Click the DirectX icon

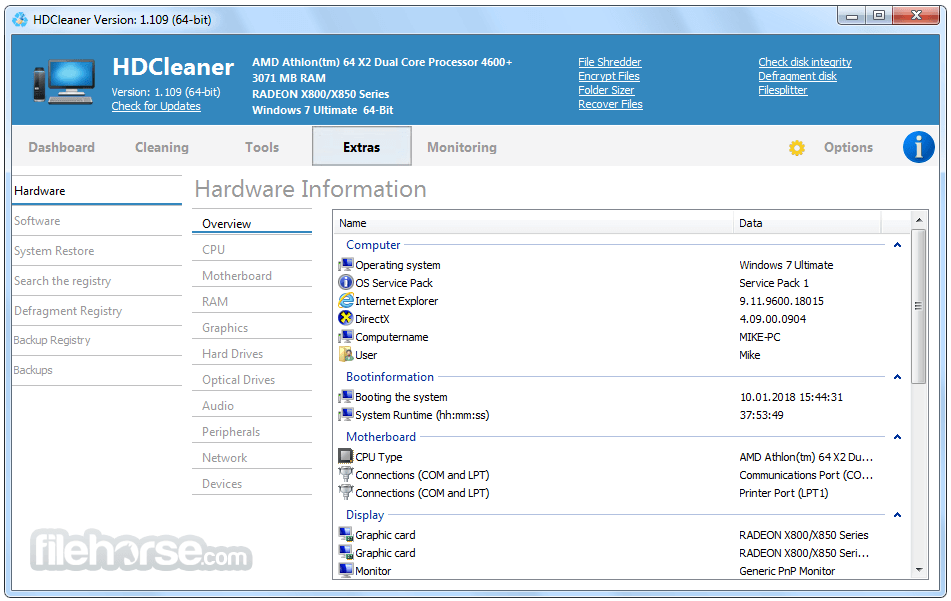(346, 318)
